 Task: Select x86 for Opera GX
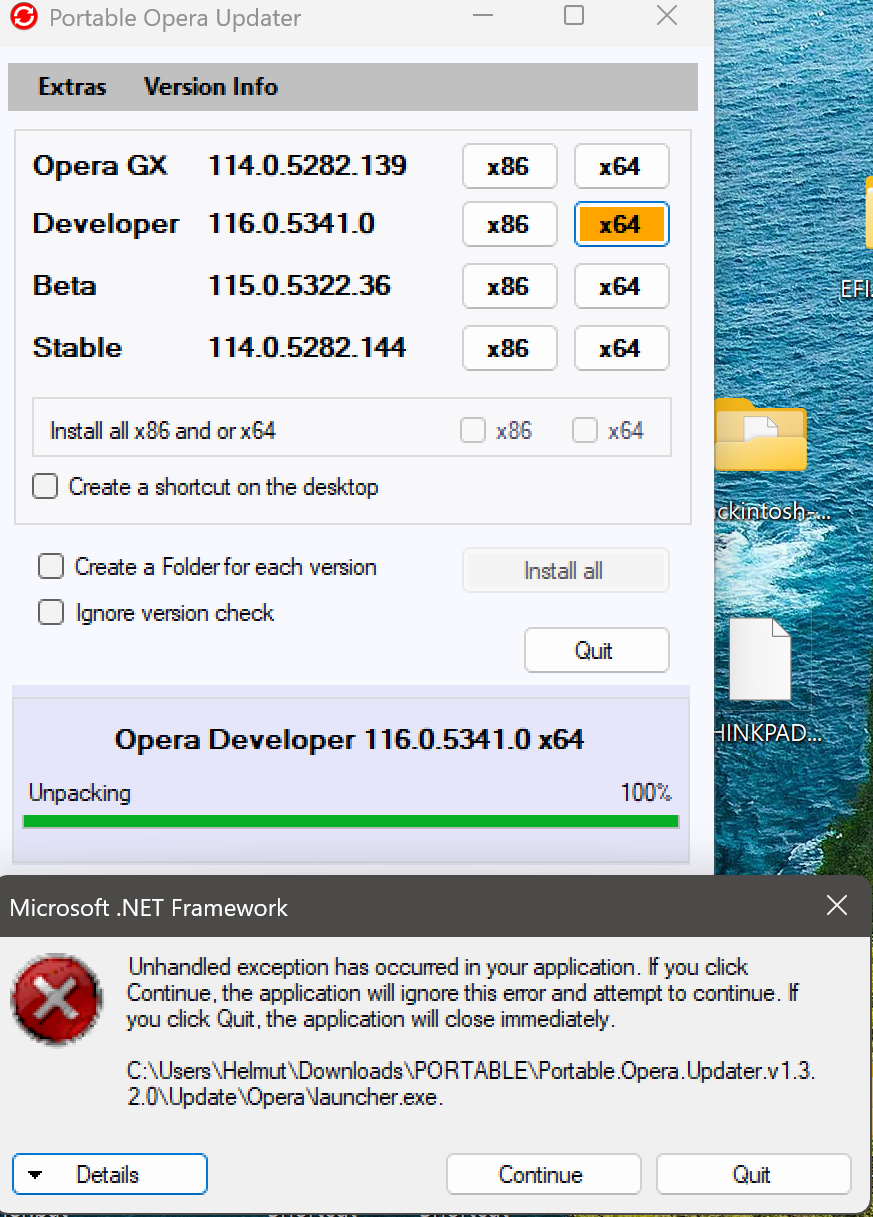[x=509, y=166]
